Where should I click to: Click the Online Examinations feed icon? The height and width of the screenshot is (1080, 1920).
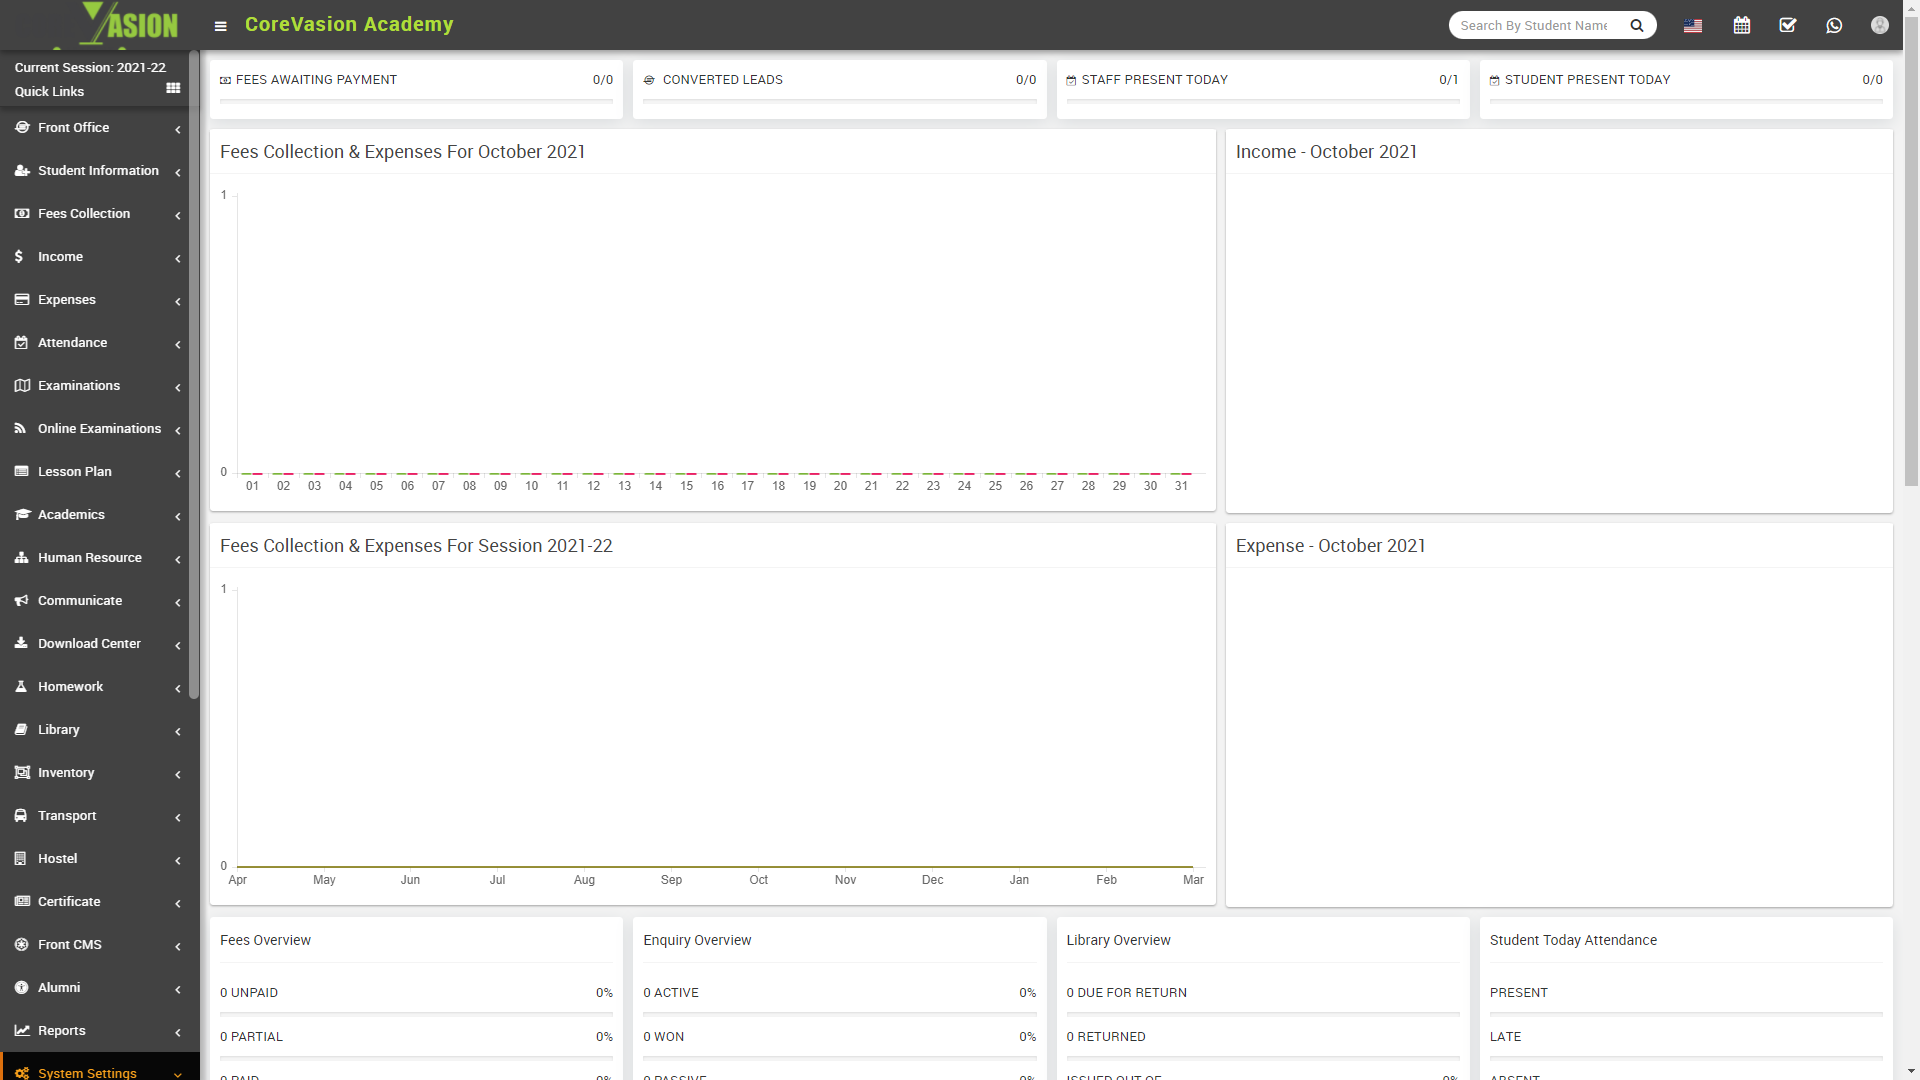coord(20,428)
